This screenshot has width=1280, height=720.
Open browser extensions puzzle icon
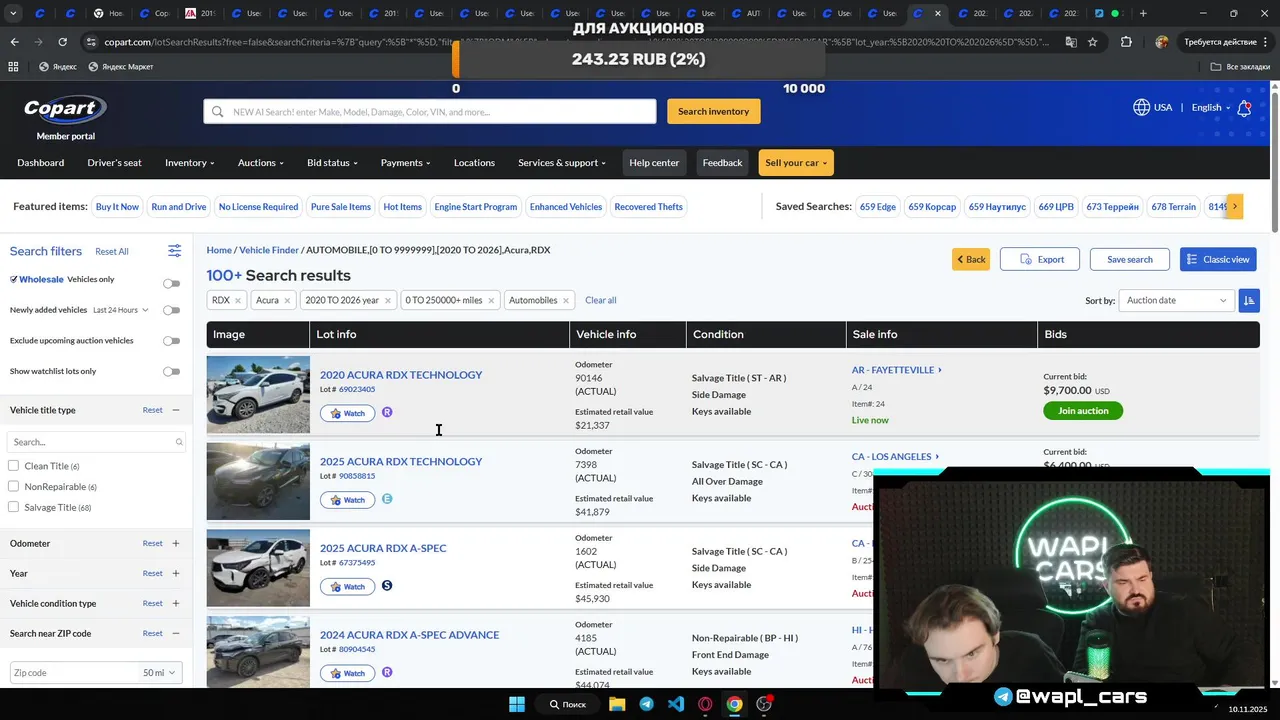1126,42
